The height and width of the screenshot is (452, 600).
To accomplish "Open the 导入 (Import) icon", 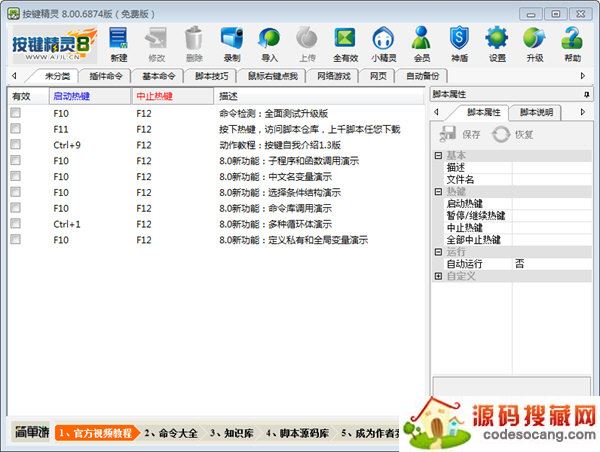I will pyautogui.click(x=269, y=44).
